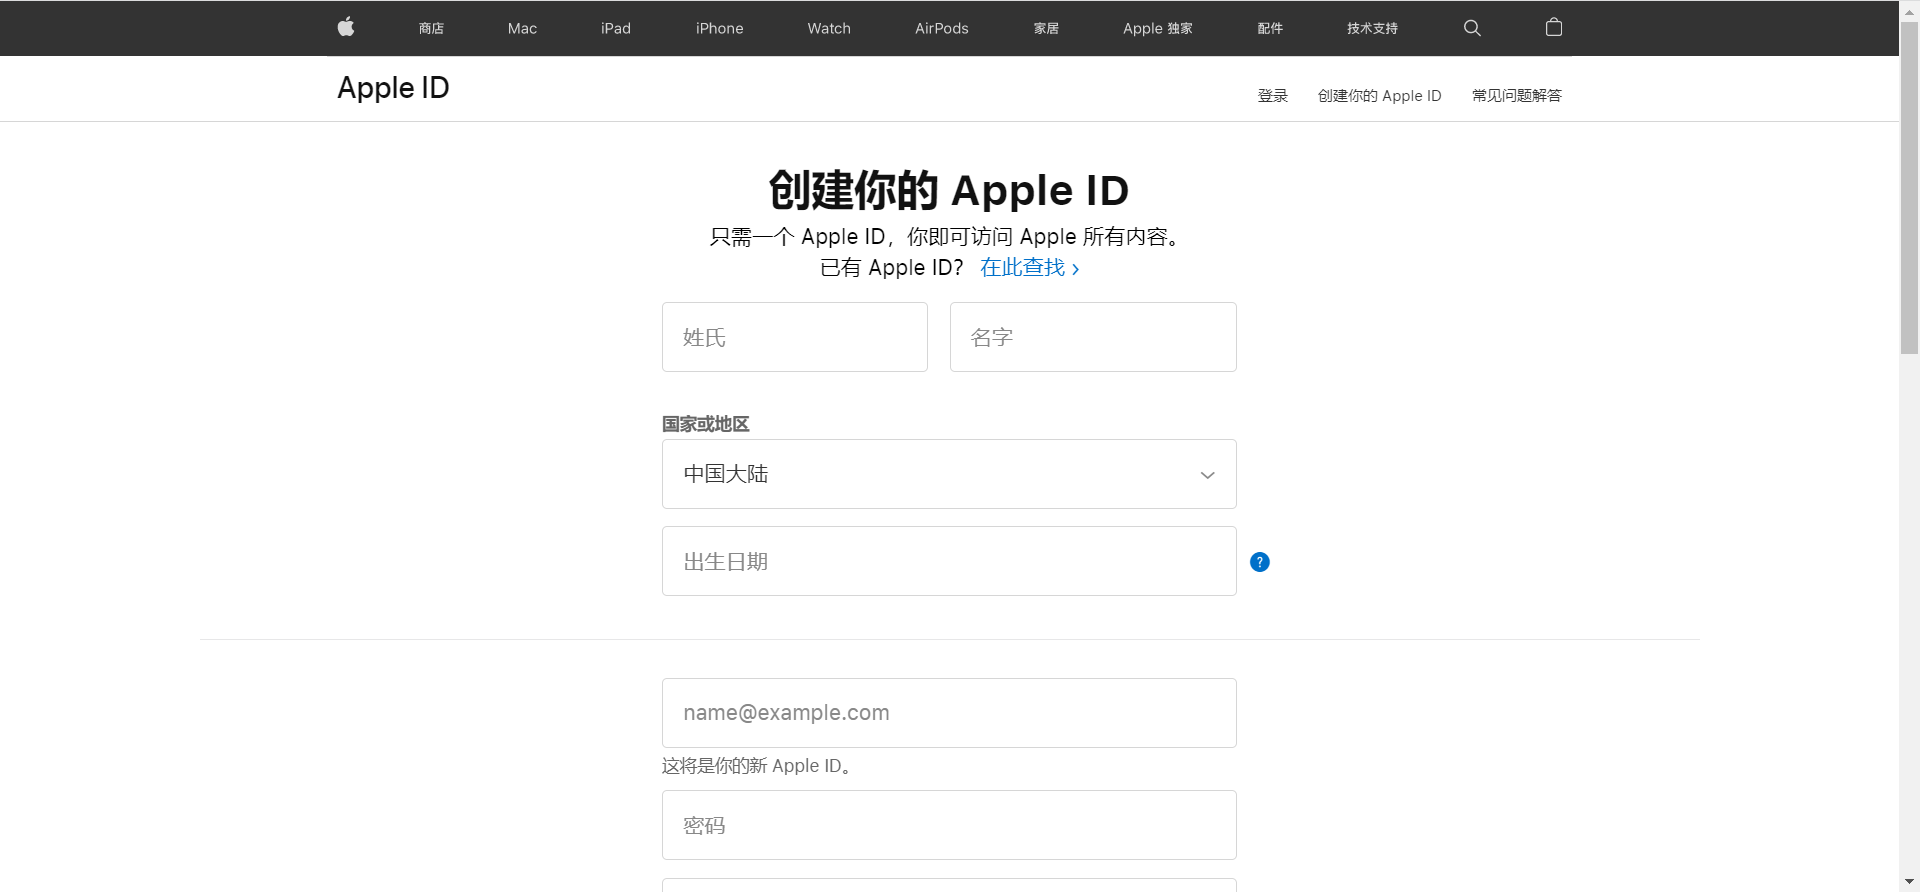Open the shopping bag icon
Screen dimensions: 1920x892
1554,27
